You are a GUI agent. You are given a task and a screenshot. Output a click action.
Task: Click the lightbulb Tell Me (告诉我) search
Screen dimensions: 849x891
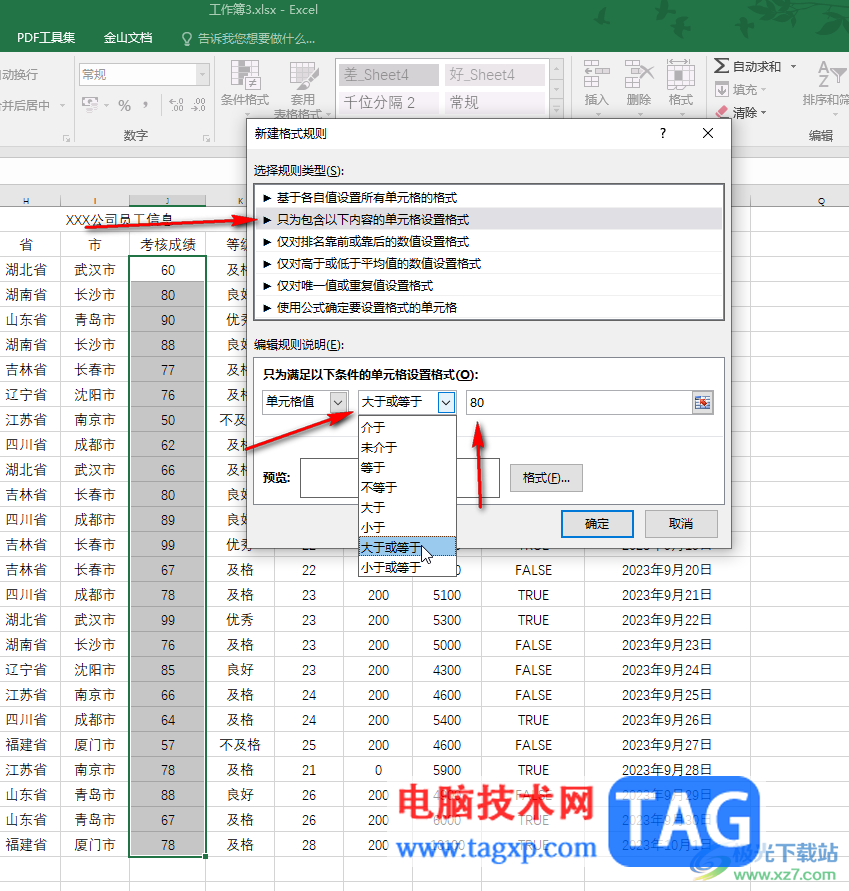(x=186, y=39)
